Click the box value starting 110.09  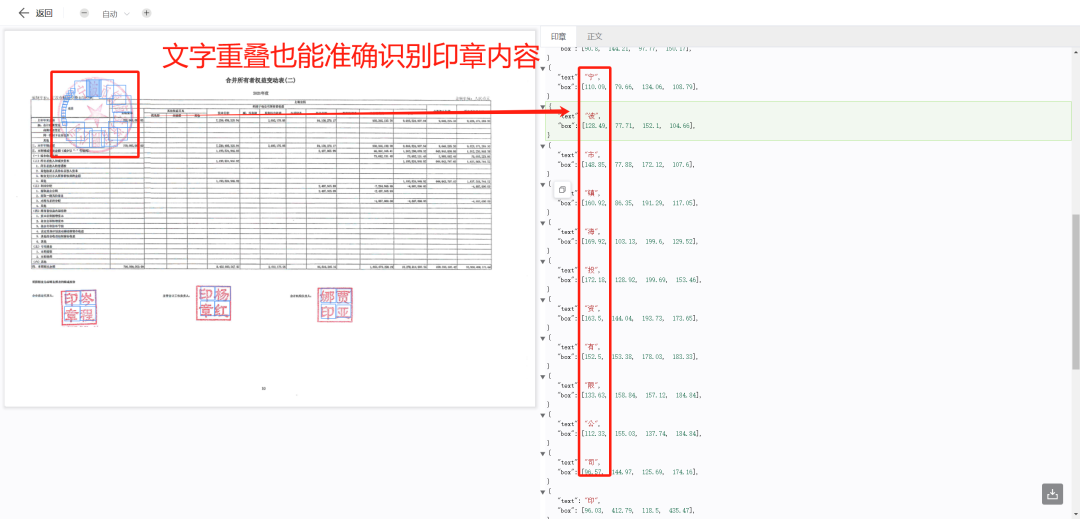click(x=639, y=87)
